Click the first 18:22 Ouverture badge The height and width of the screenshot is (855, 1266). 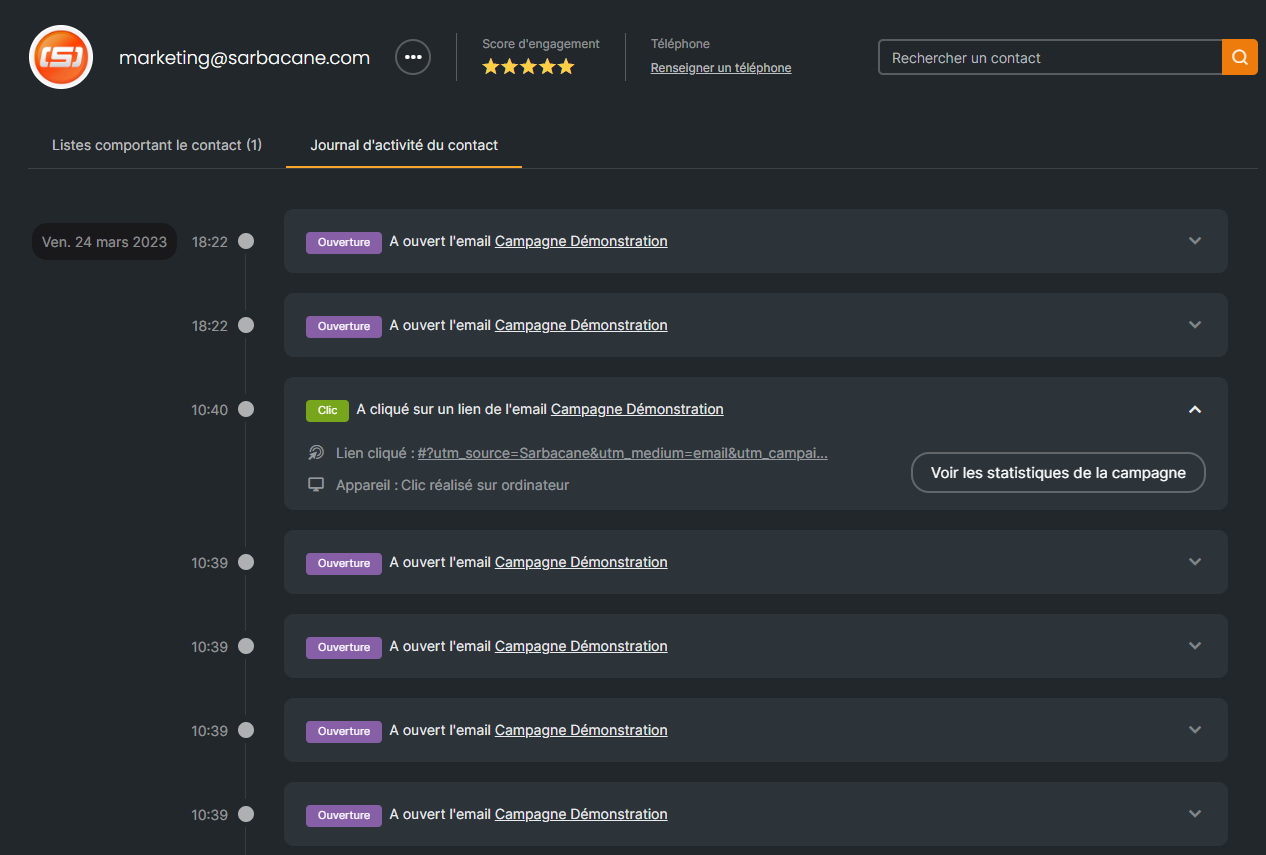[x=343, y=242]
